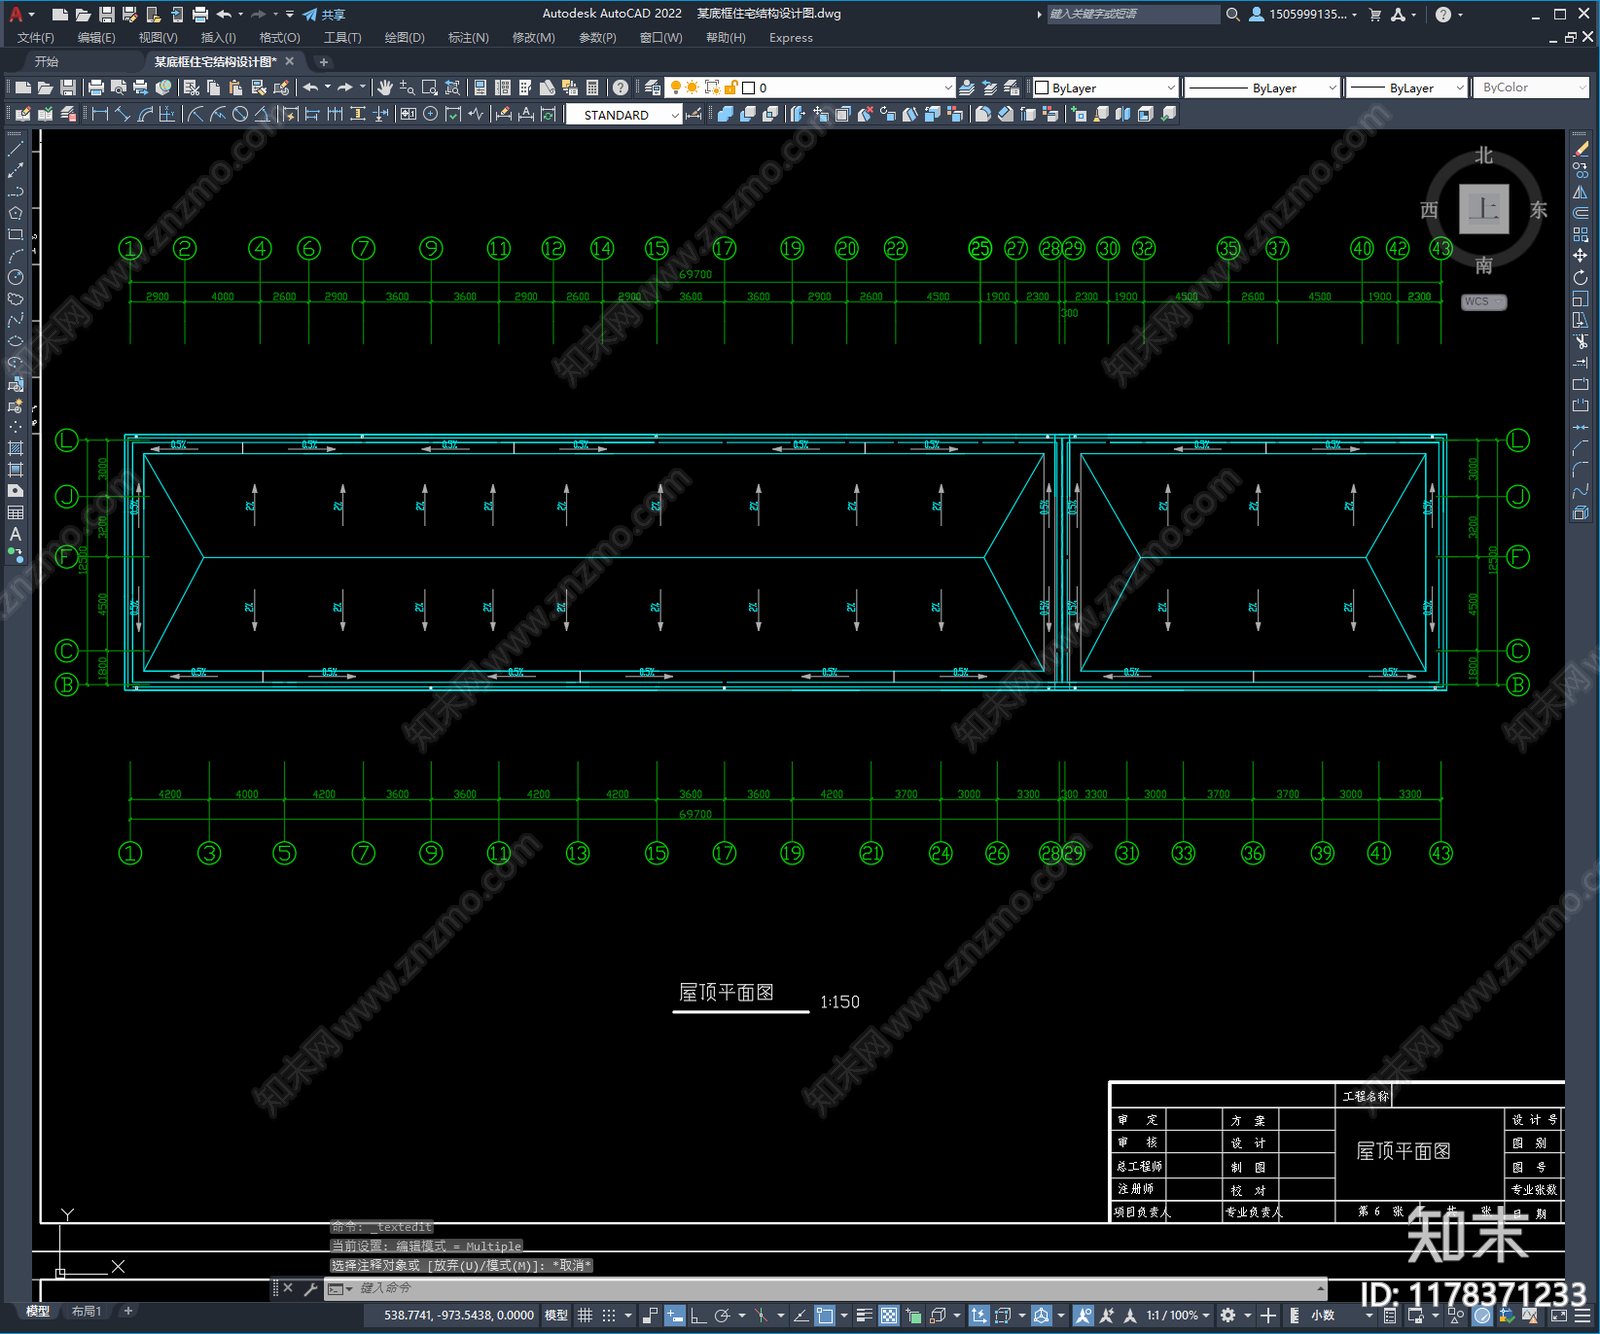1600x1334 pixels.
Task: Click the ViewCube 东 east direction label
Action: tap(1539, 210)
